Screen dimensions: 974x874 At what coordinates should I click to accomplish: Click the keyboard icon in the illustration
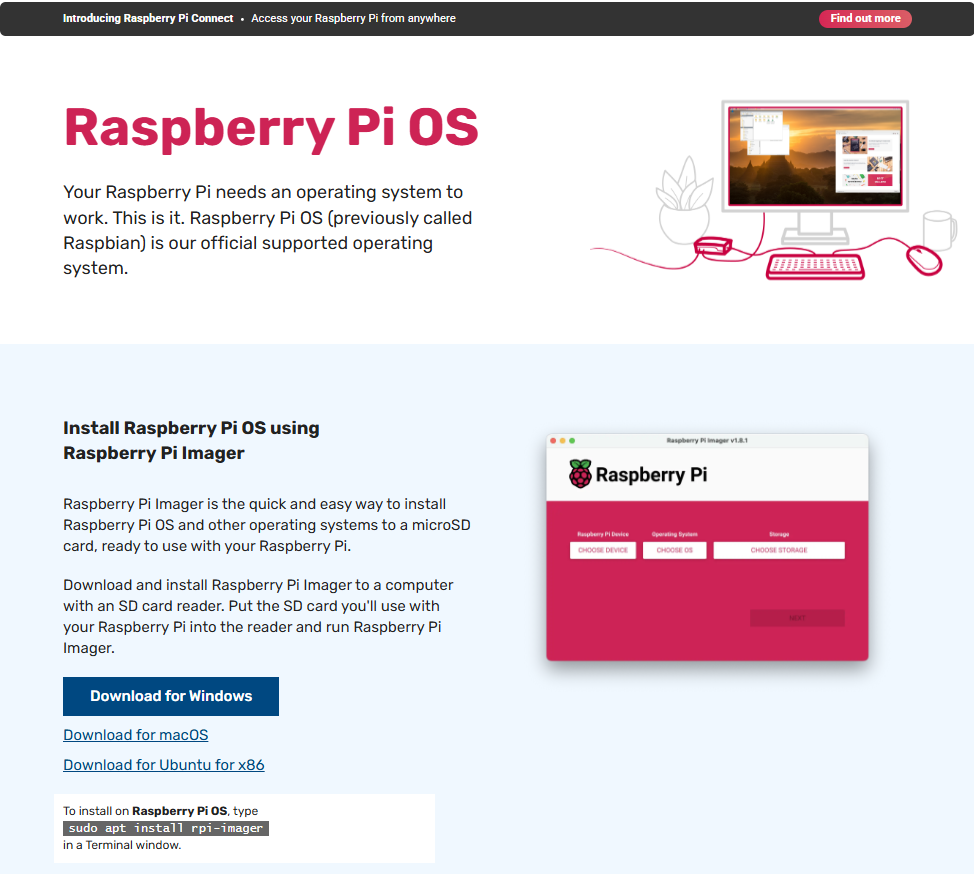pyautogui.click(x=815, y=267)
